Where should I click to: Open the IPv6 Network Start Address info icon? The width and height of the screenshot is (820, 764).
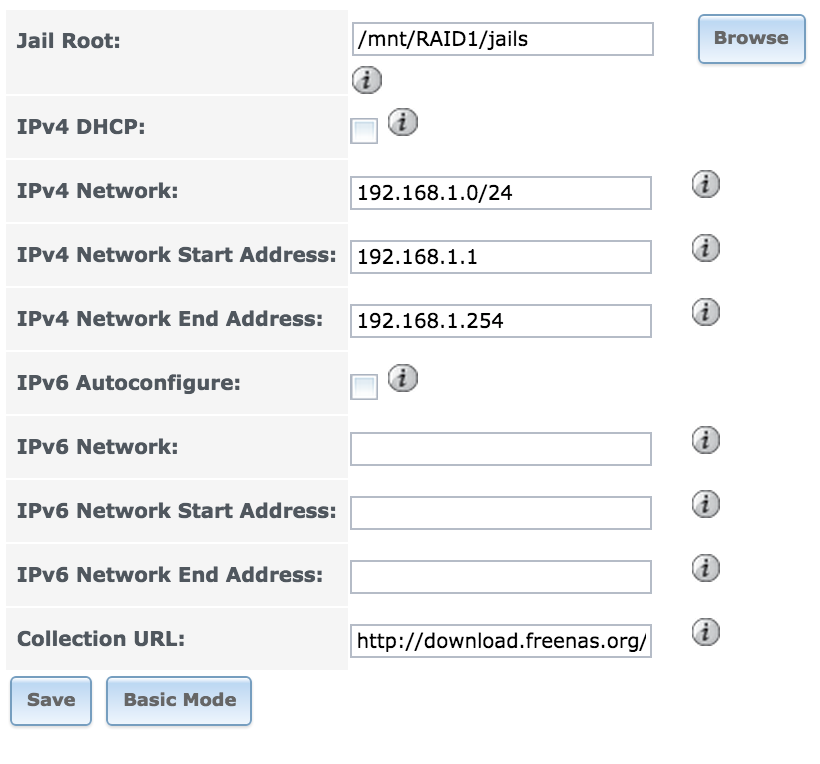706,504
